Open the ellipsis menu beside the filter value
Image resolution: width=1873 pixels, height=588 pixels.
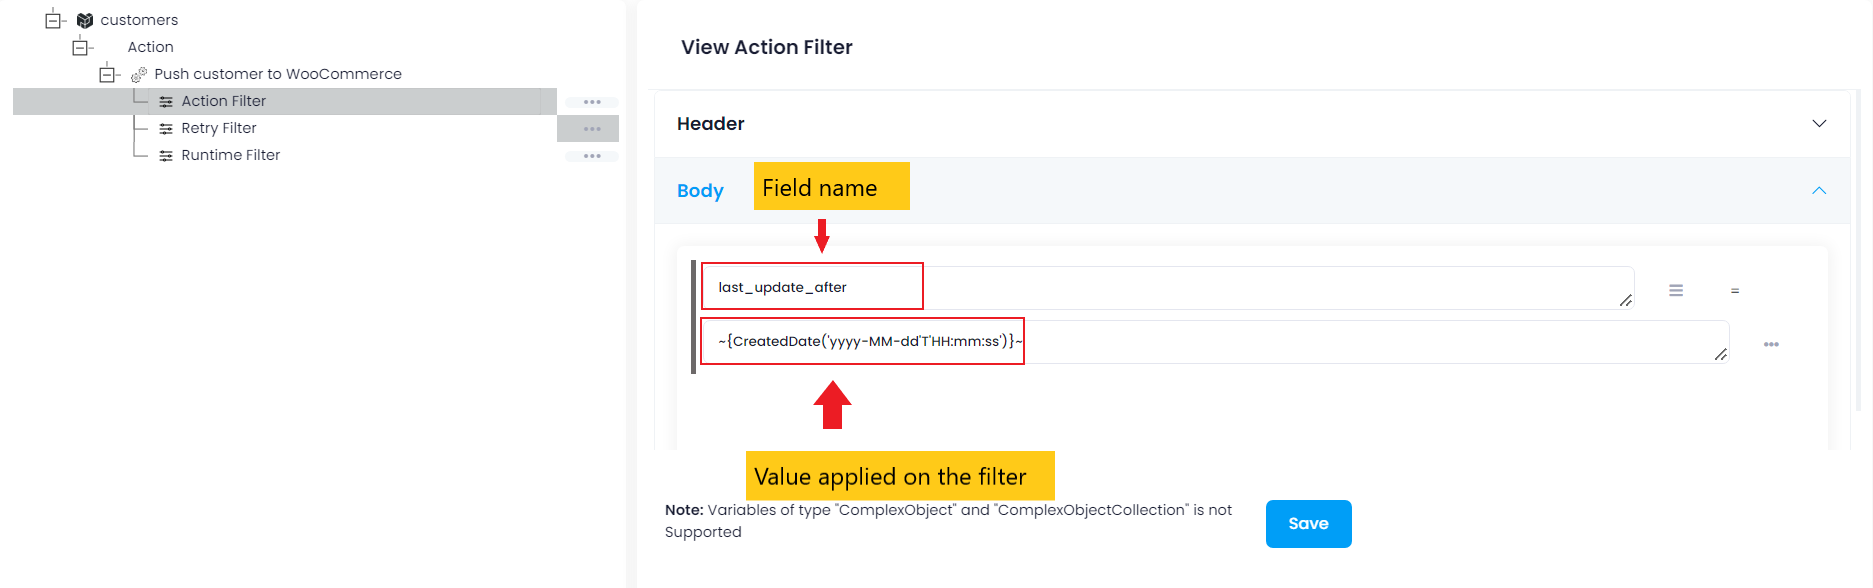pos(1771,344)
